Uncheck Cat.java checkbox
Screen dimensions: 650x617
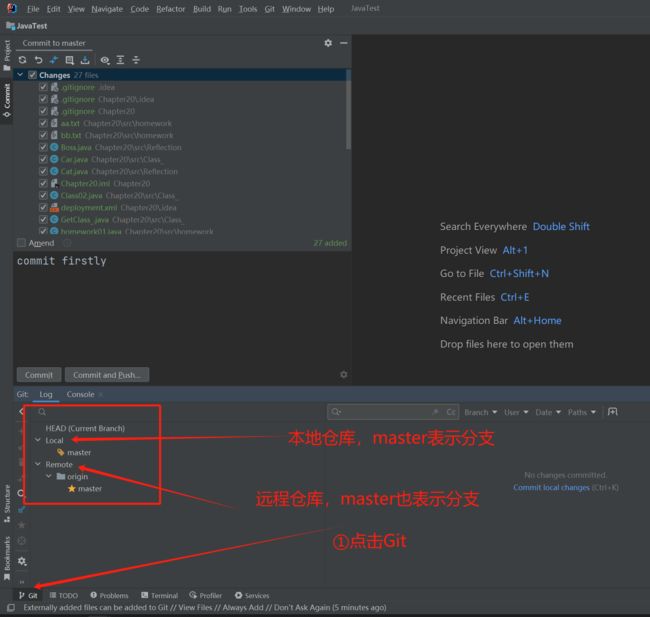click(43, 171)
